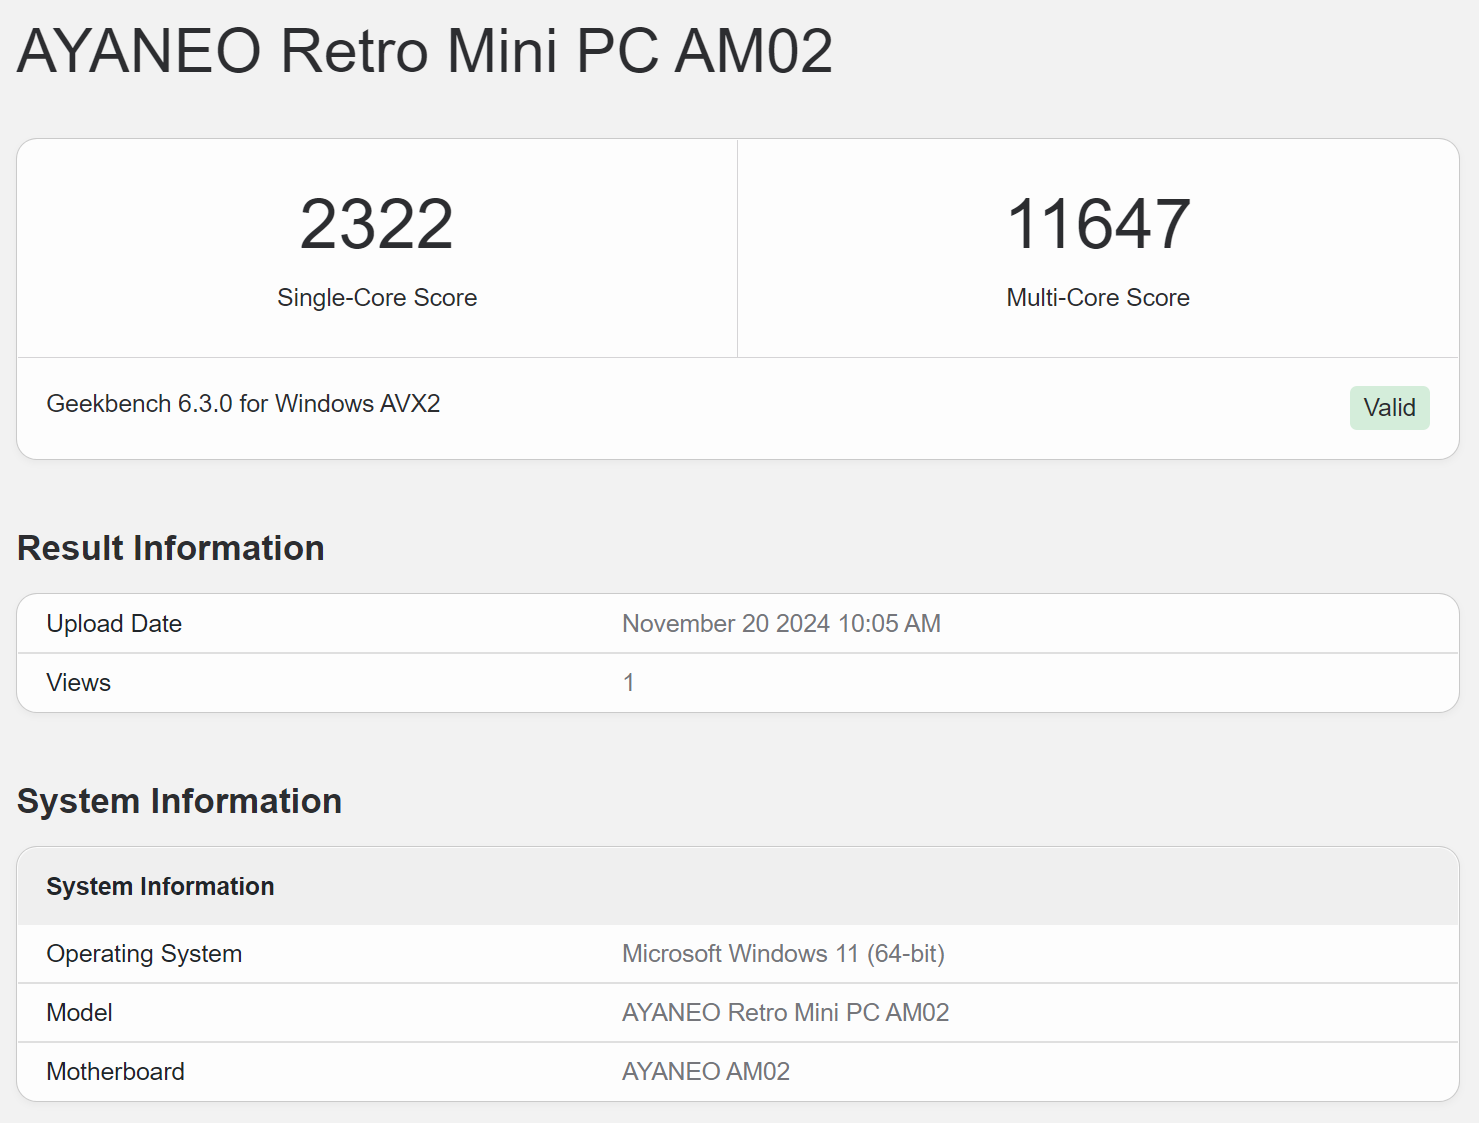
Task: Click the Microsoft Windows 11 (64-bit) value
Action: pos(783,954)
